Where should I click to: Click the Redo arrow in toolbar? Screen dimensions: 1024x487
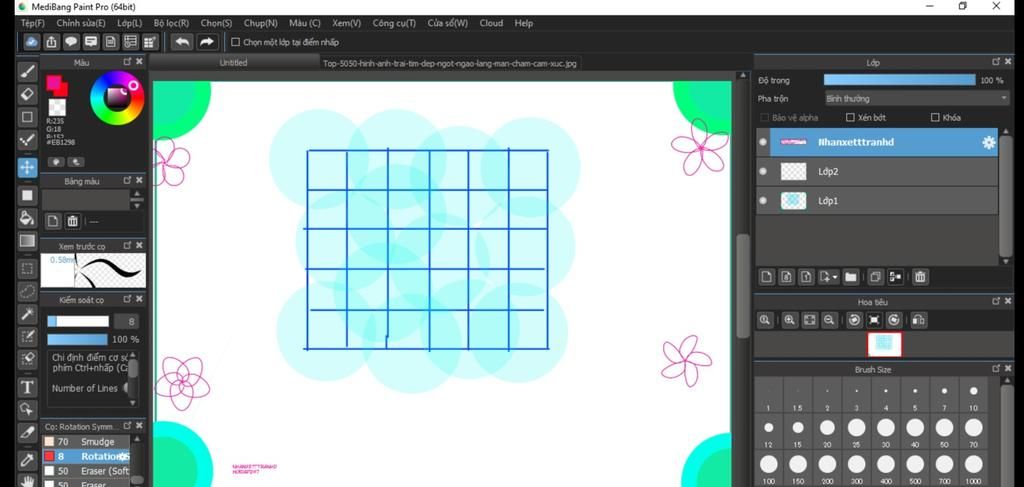206,42
